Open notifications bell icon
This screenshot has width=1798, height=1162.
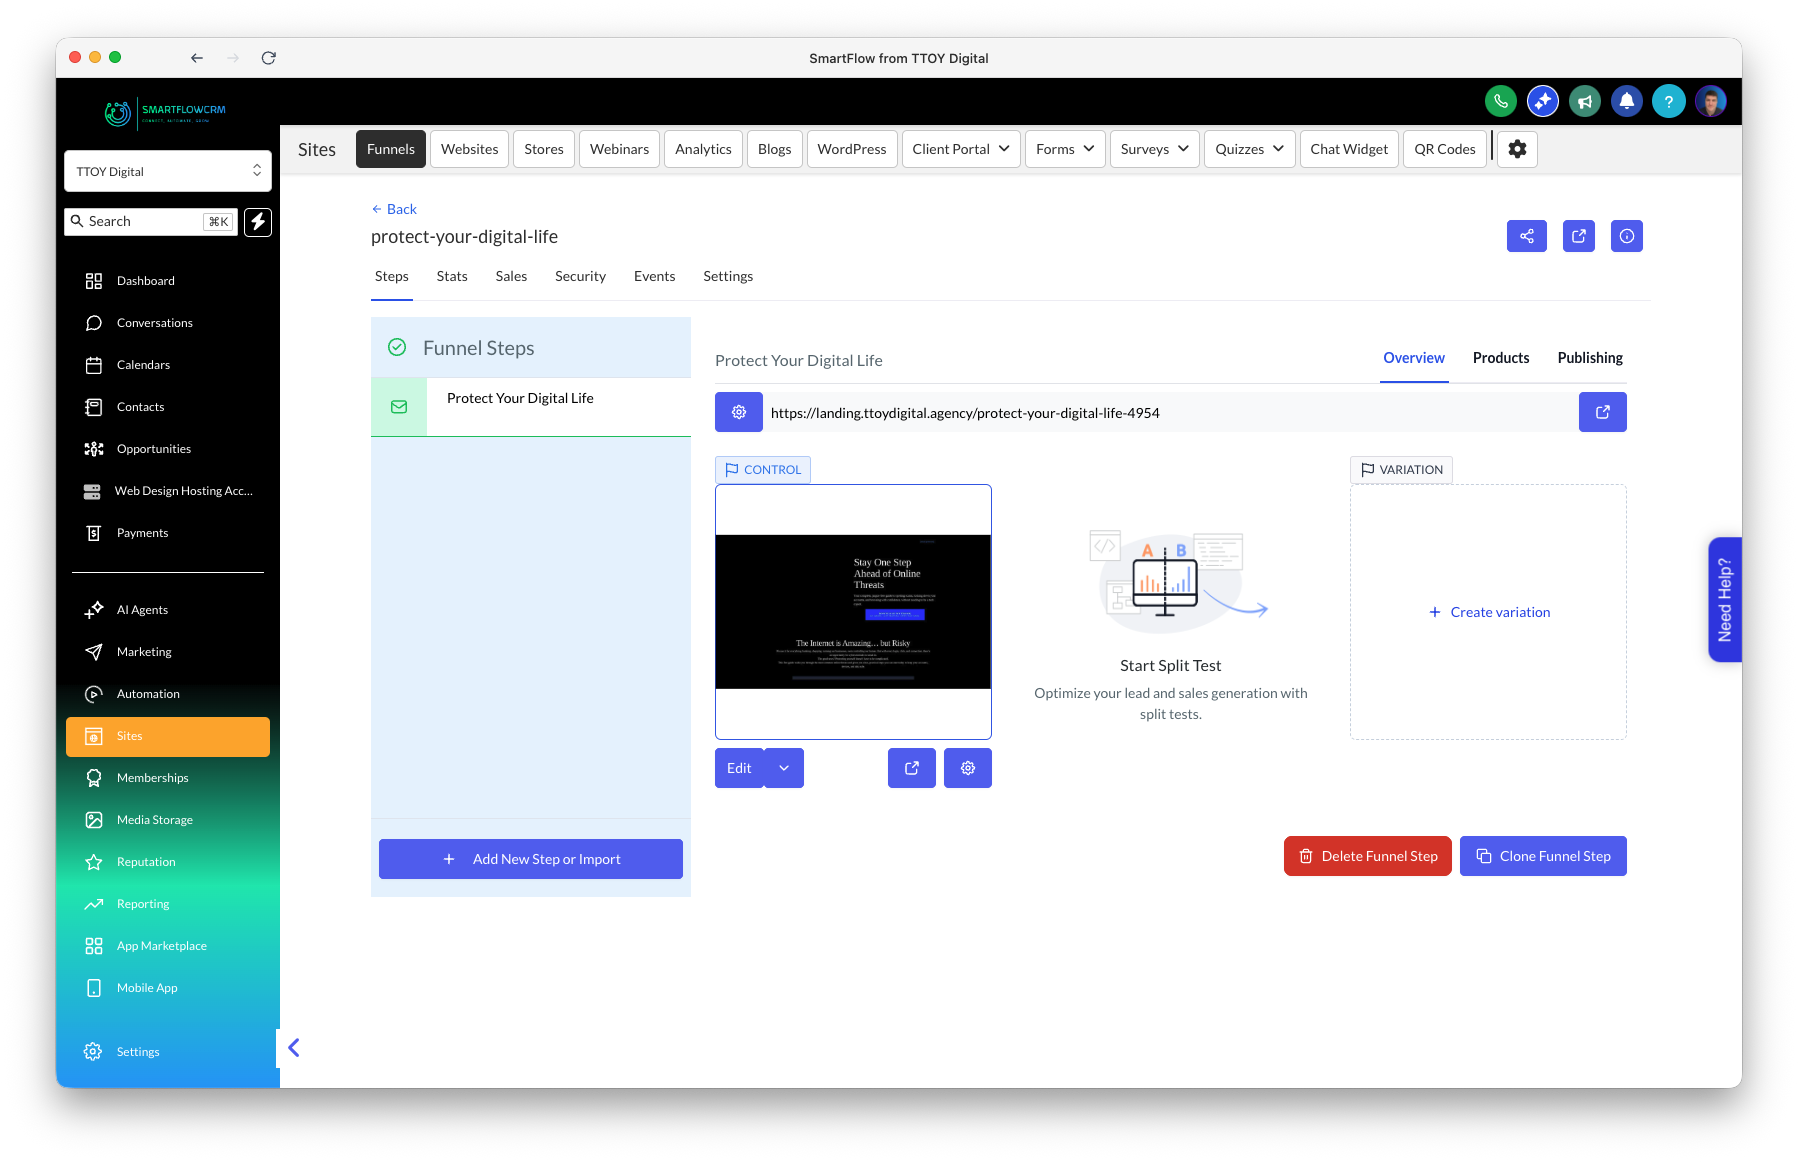(x=1626, y=101)
